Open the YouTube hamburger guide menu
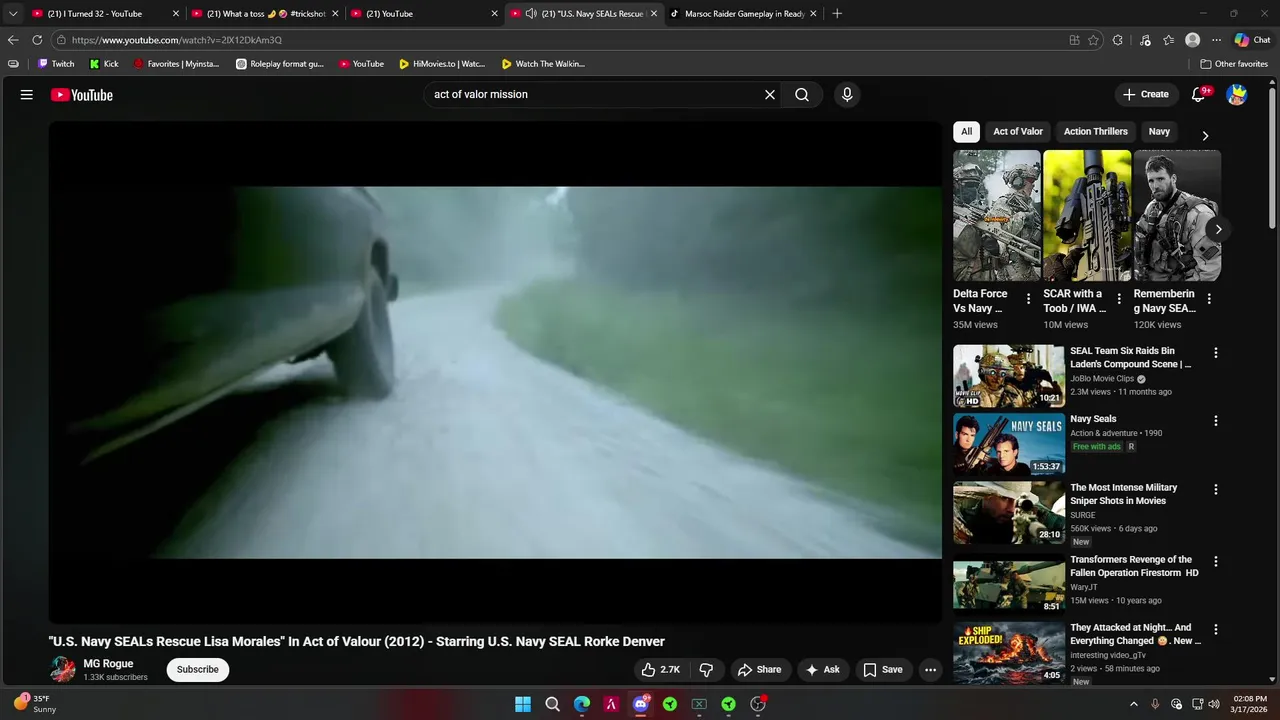1280x720 pixels. (27, 95)
